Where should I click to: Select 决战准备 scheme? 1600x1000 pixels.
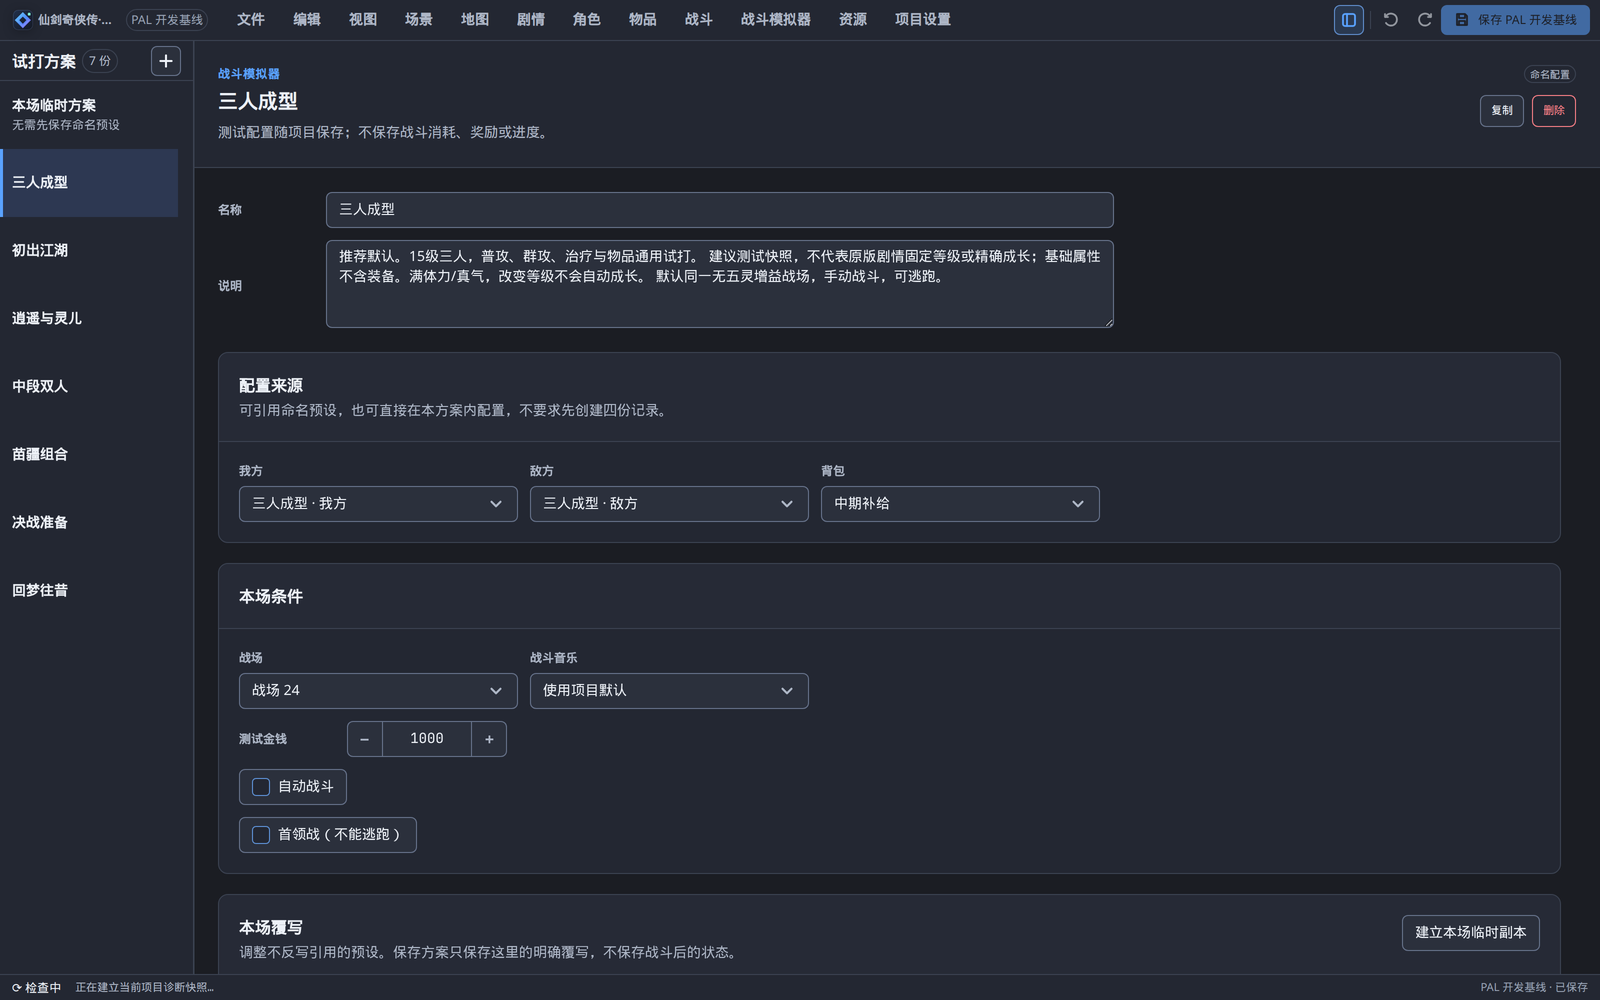90,523
